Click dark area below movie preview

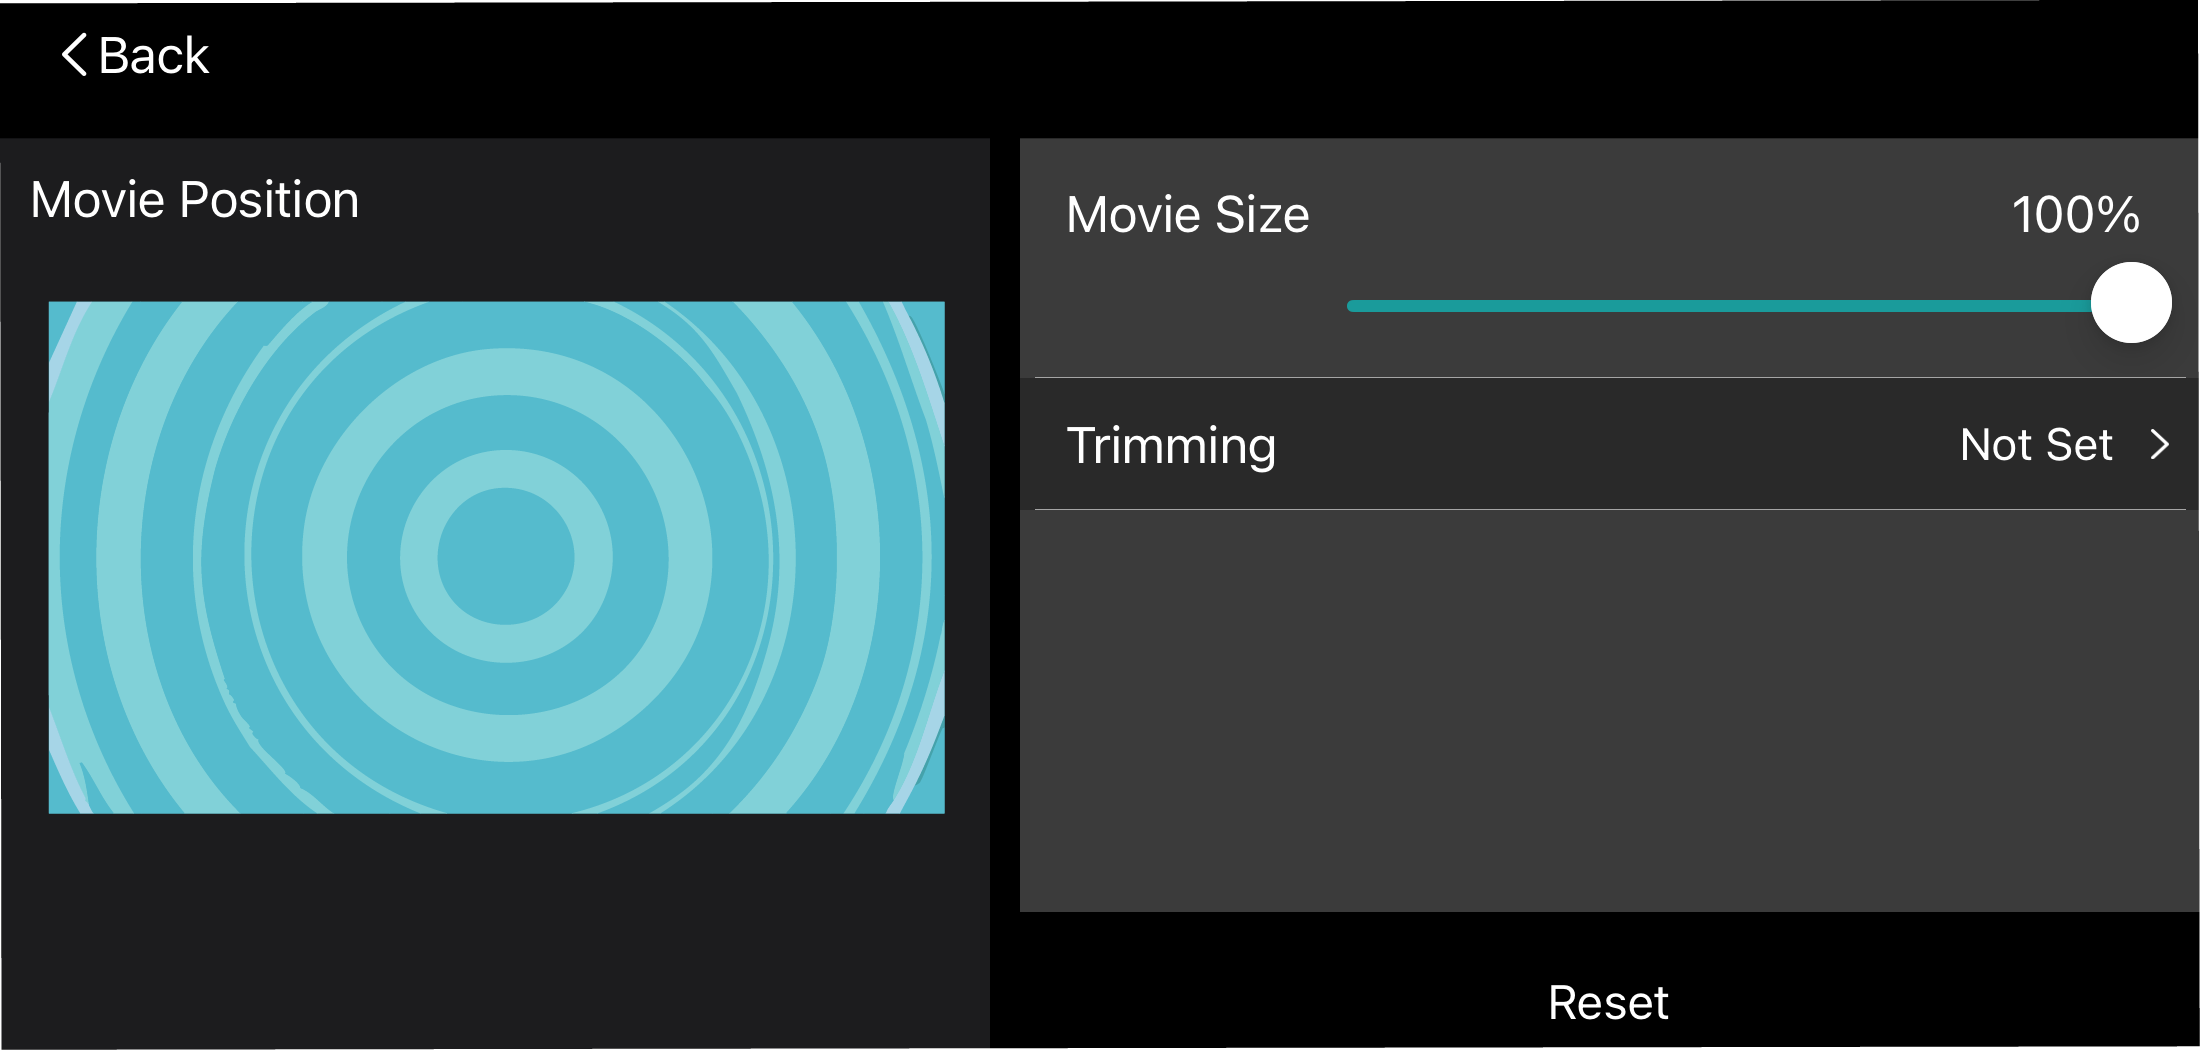tap(496, 930)
